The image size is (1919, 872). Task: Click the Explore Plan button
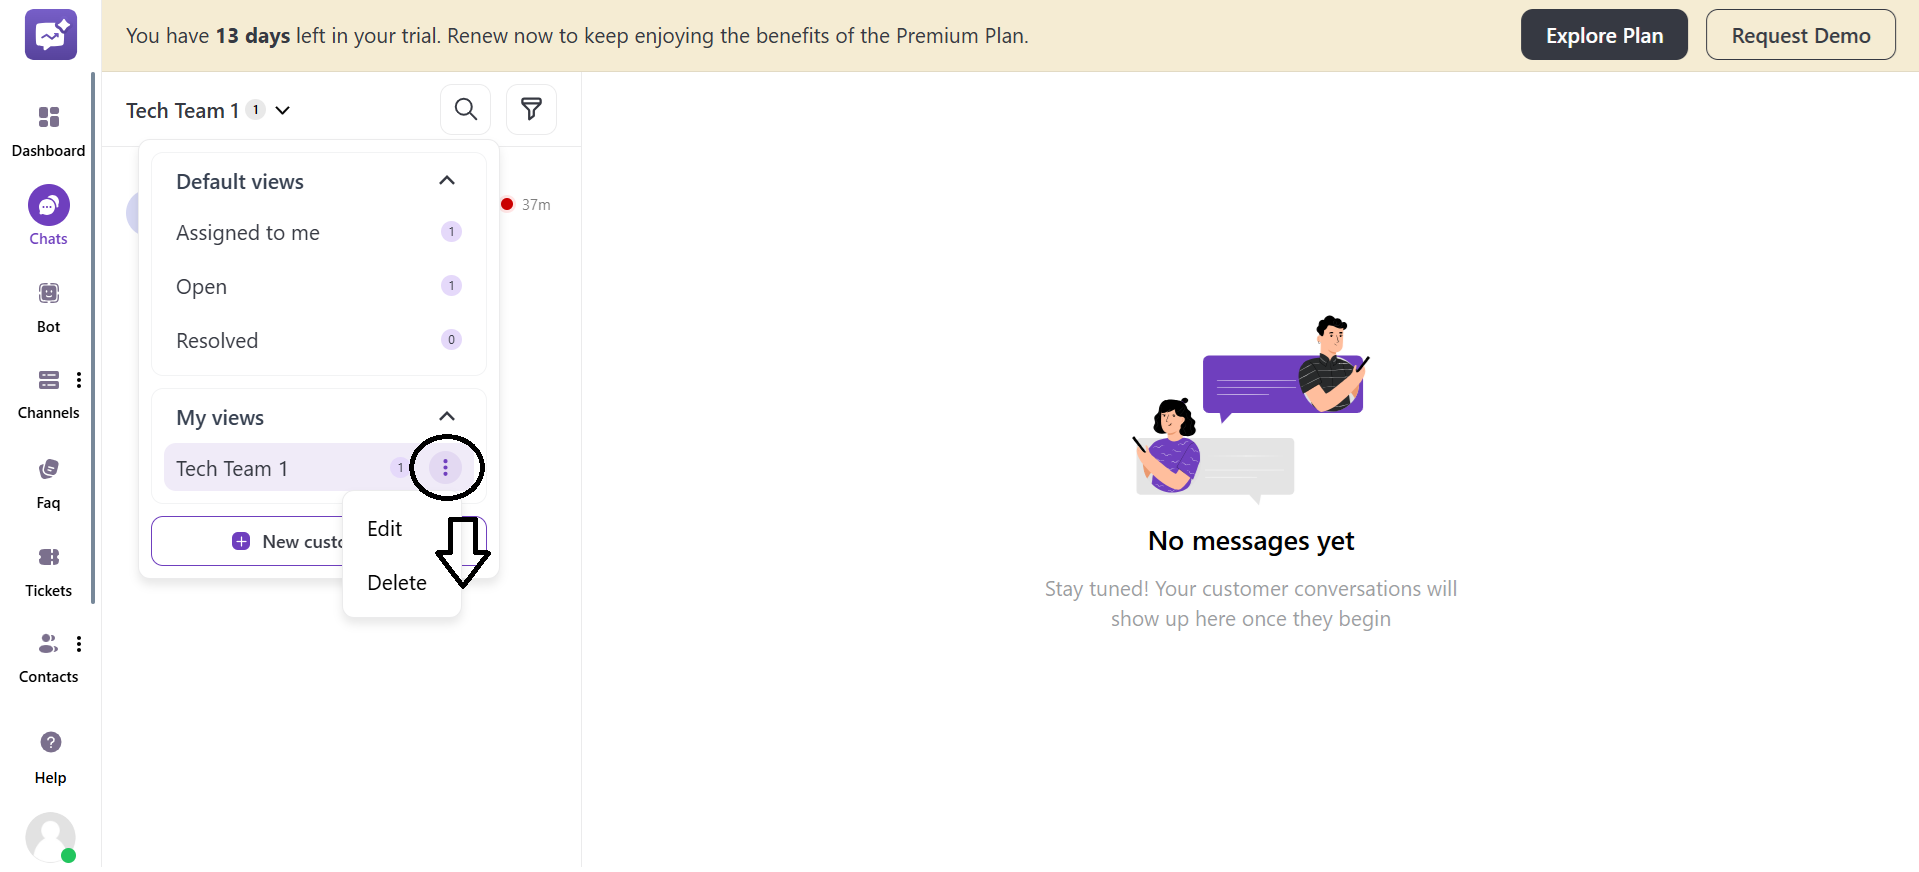[1604, 35]
